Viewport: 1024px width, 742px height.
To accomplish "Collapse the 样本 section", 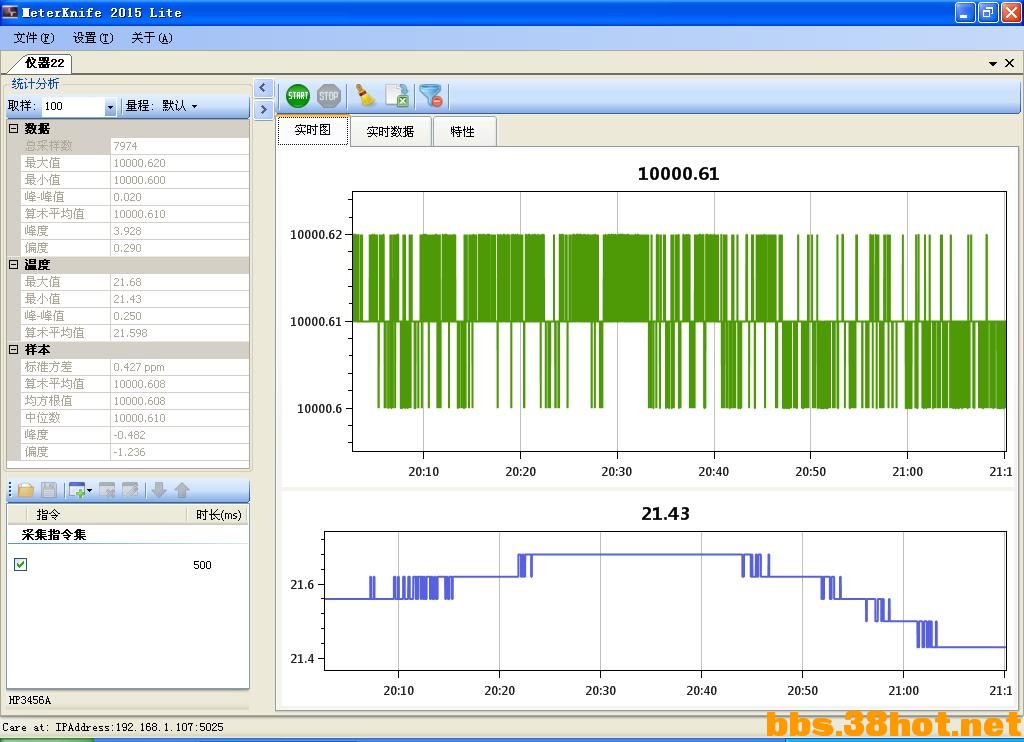I will (13, 349).
